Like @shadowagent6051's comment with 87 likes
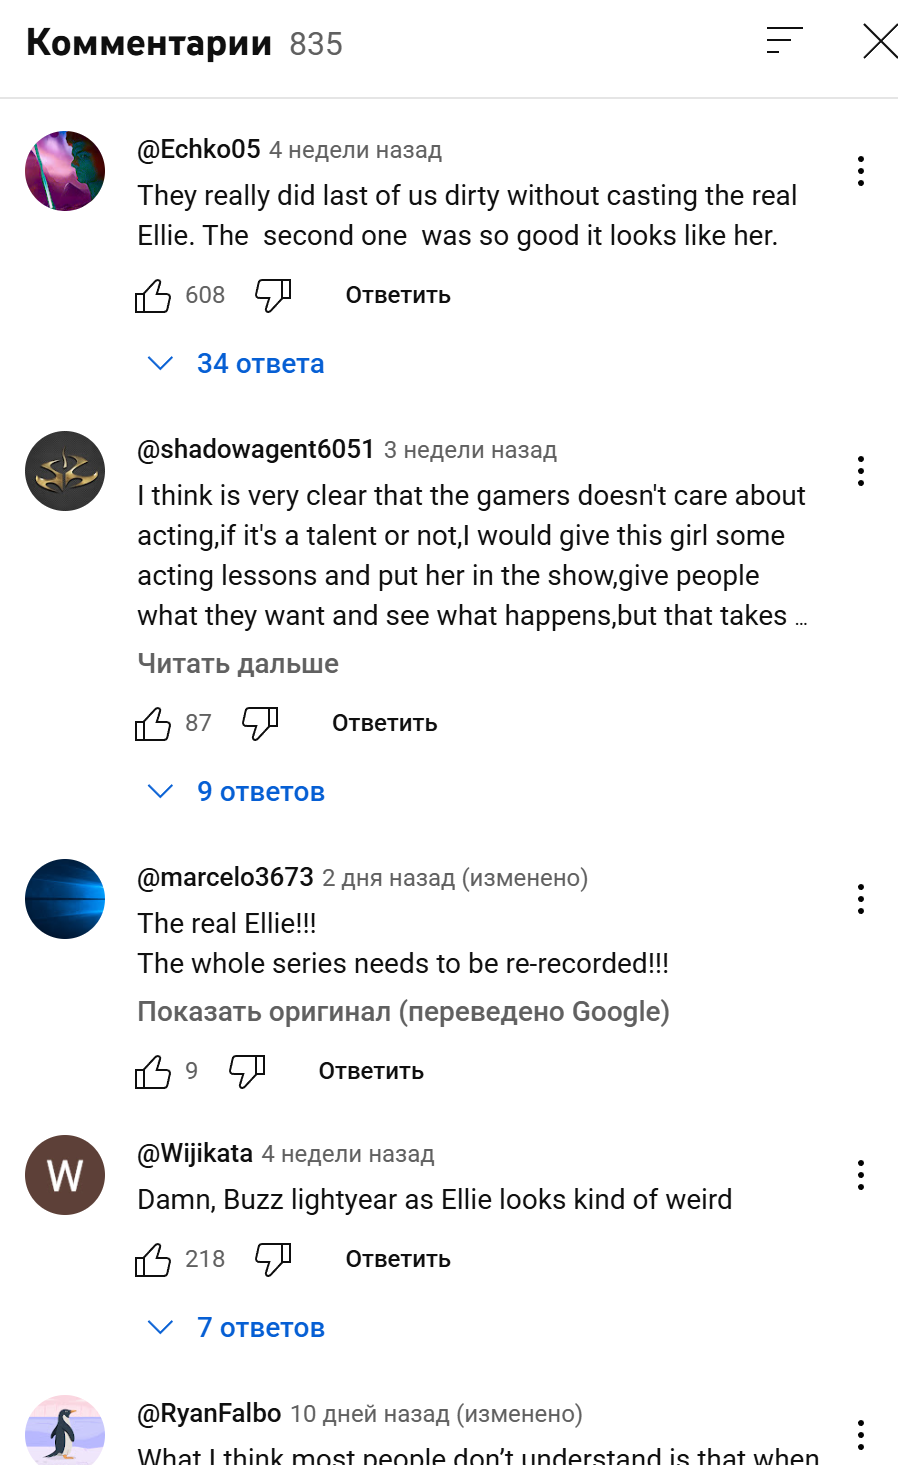Screen dimensions: 898x1465 [153, 723]
